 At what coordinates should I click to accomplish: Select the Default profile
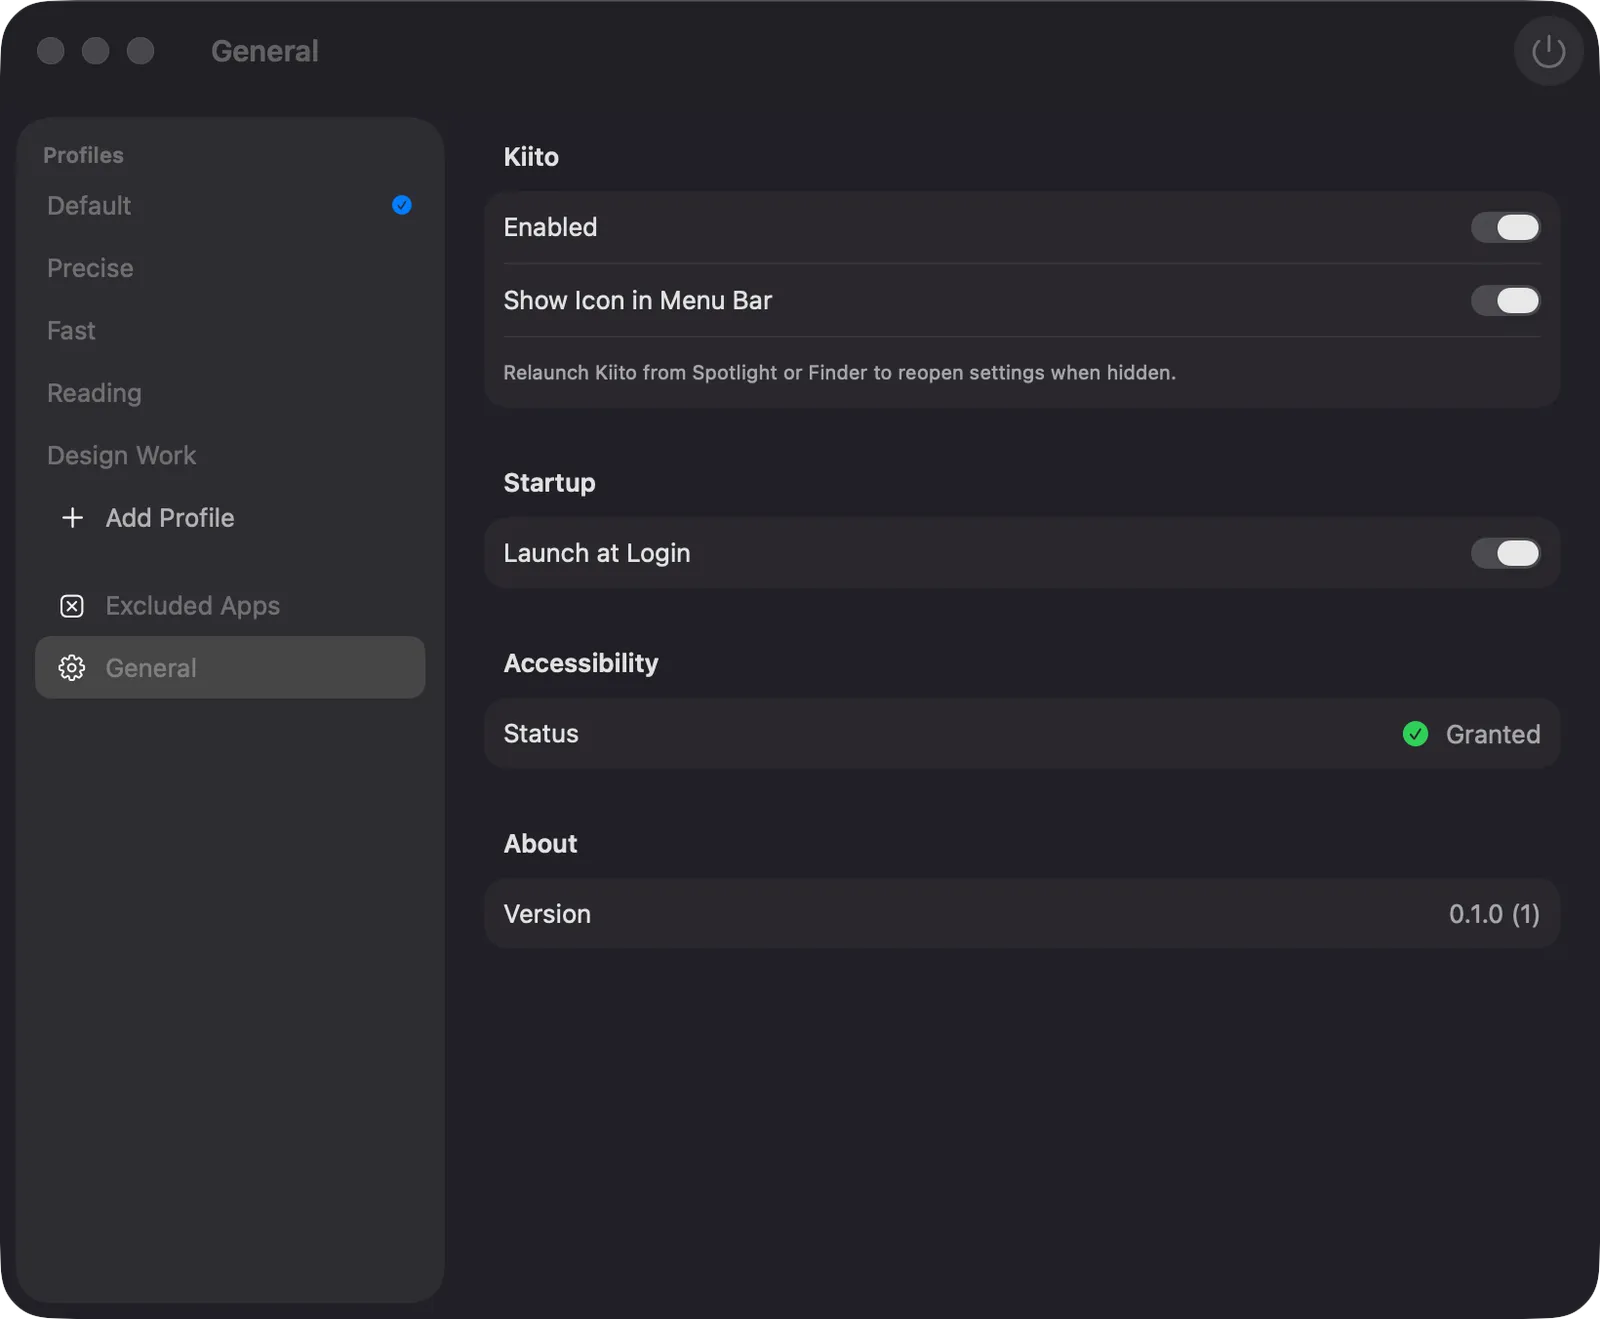[x=230, y=206]
